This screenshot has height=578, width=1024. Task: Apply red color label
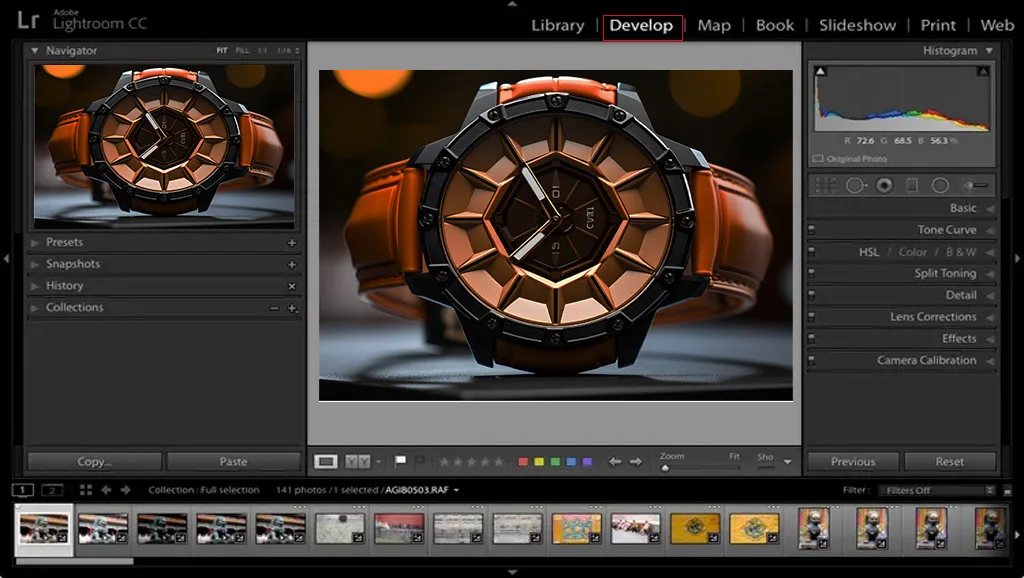click(x=523, y=462)
